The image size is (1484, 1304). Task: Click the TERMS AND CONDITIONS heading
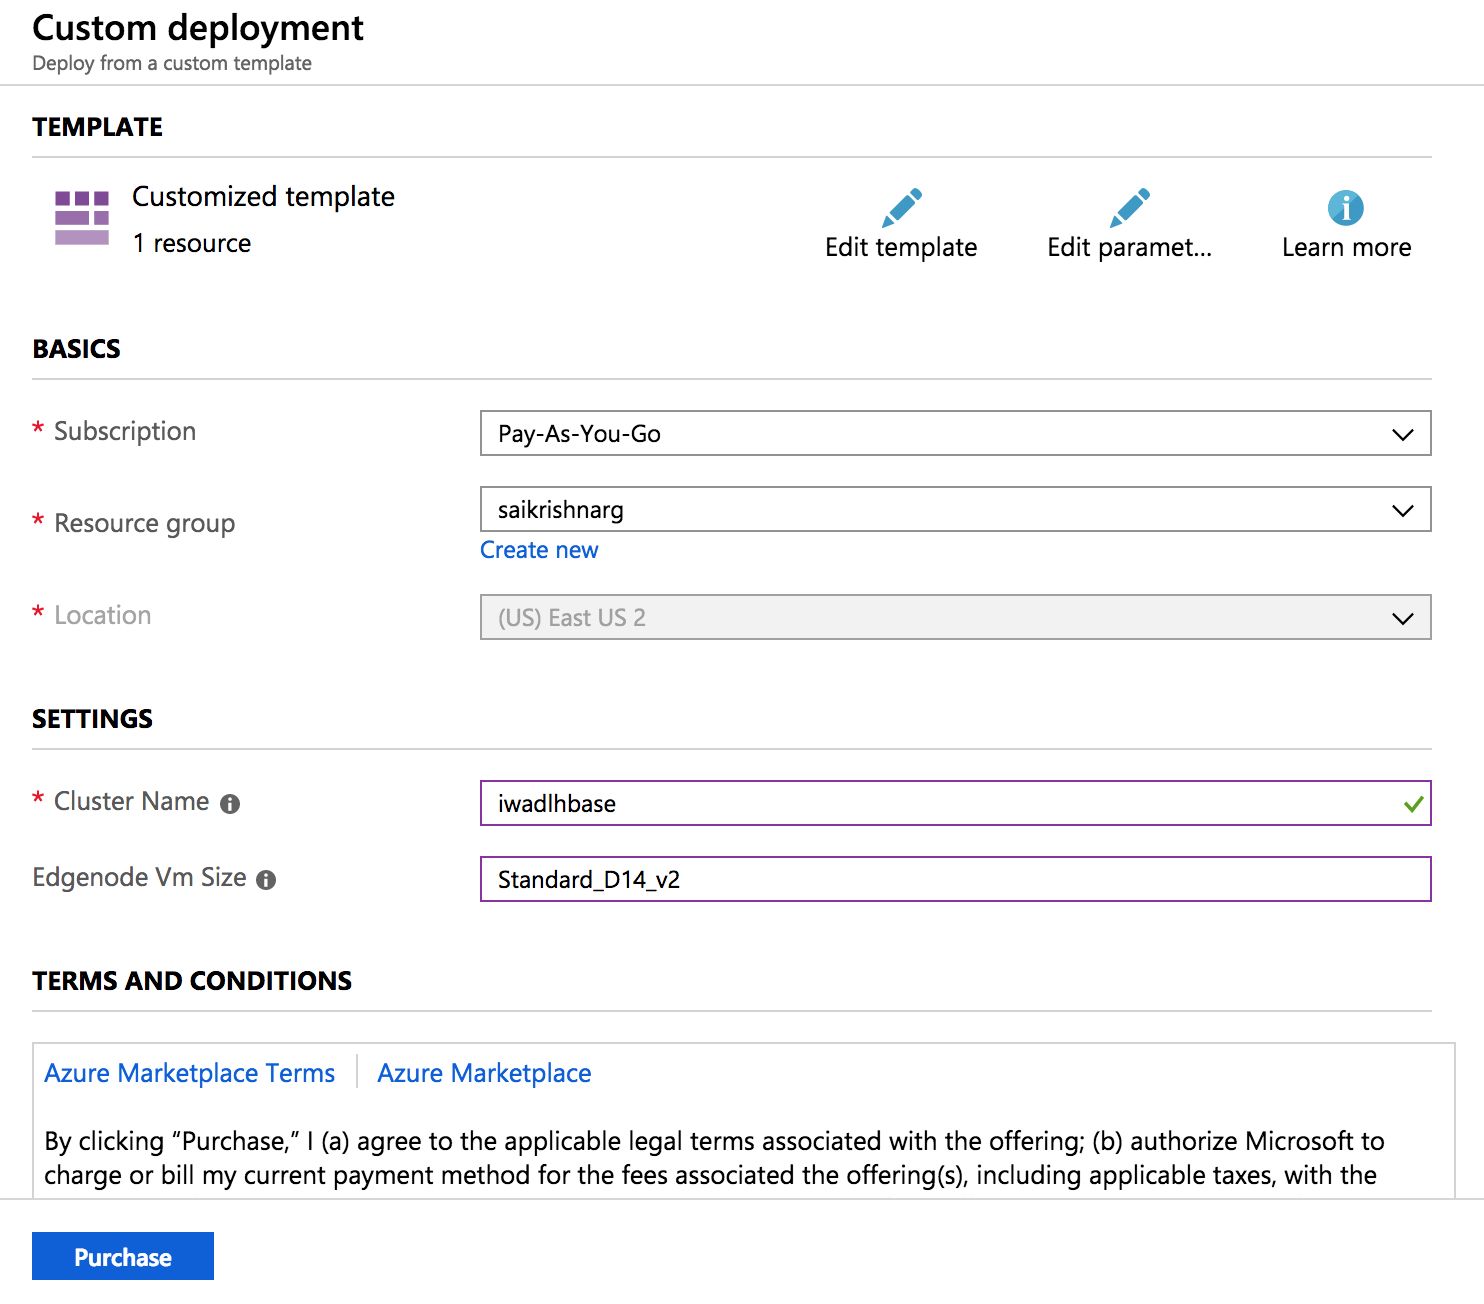click(x=192, y=981)
